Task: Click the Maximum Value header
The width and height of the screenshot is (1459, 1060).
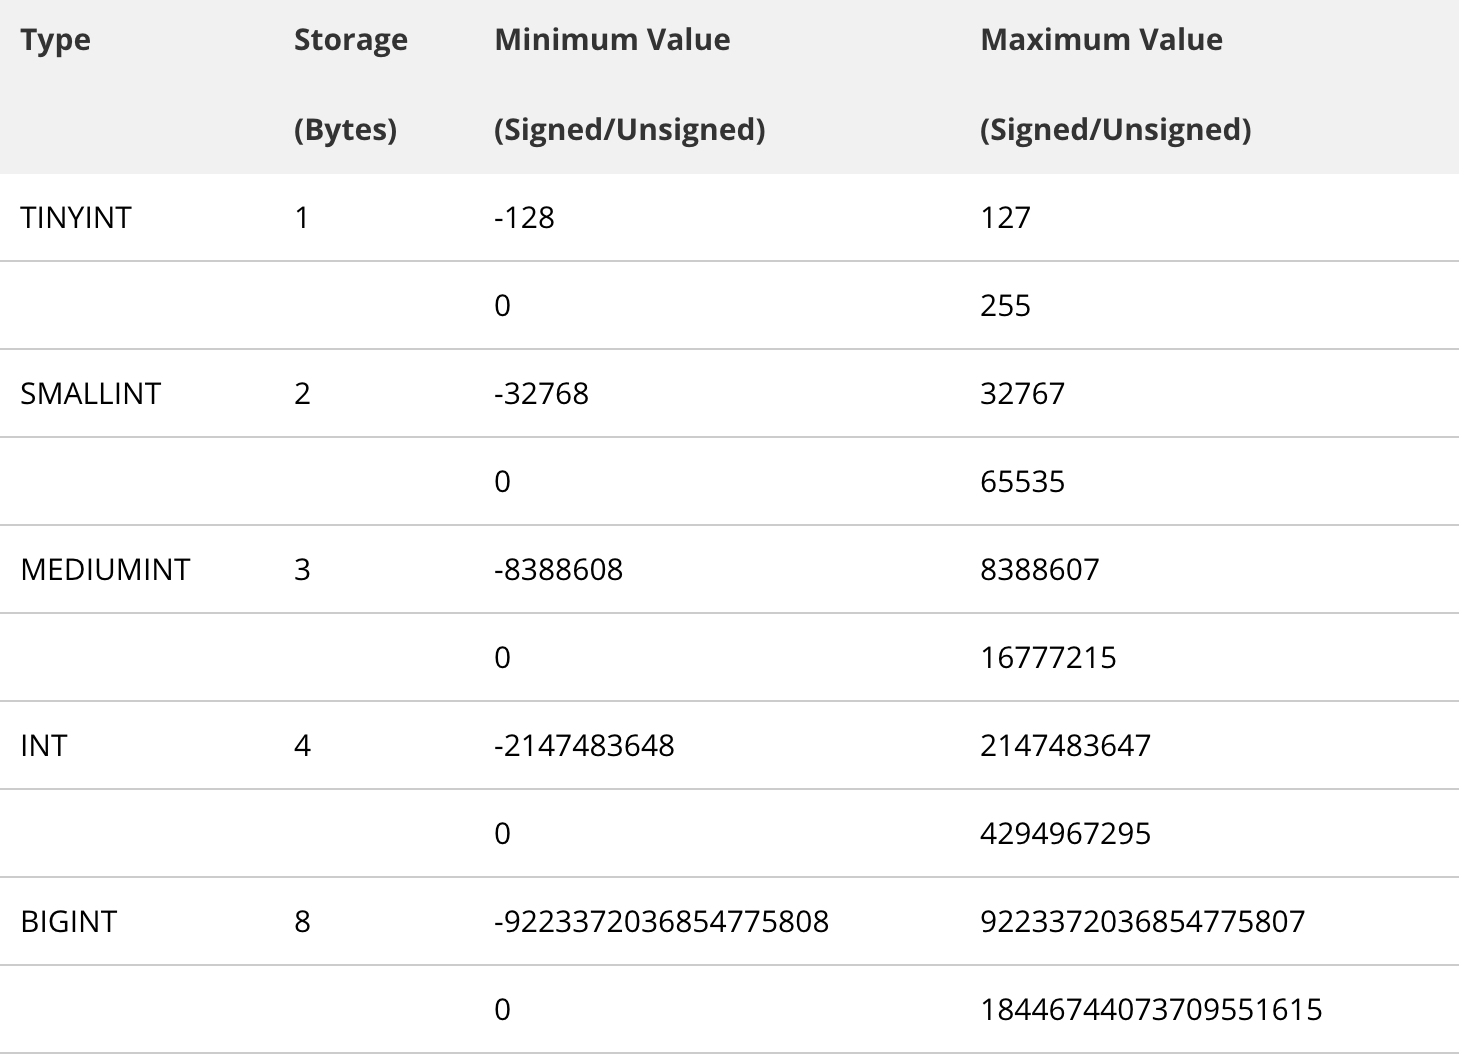Action: pos(1101,40)
